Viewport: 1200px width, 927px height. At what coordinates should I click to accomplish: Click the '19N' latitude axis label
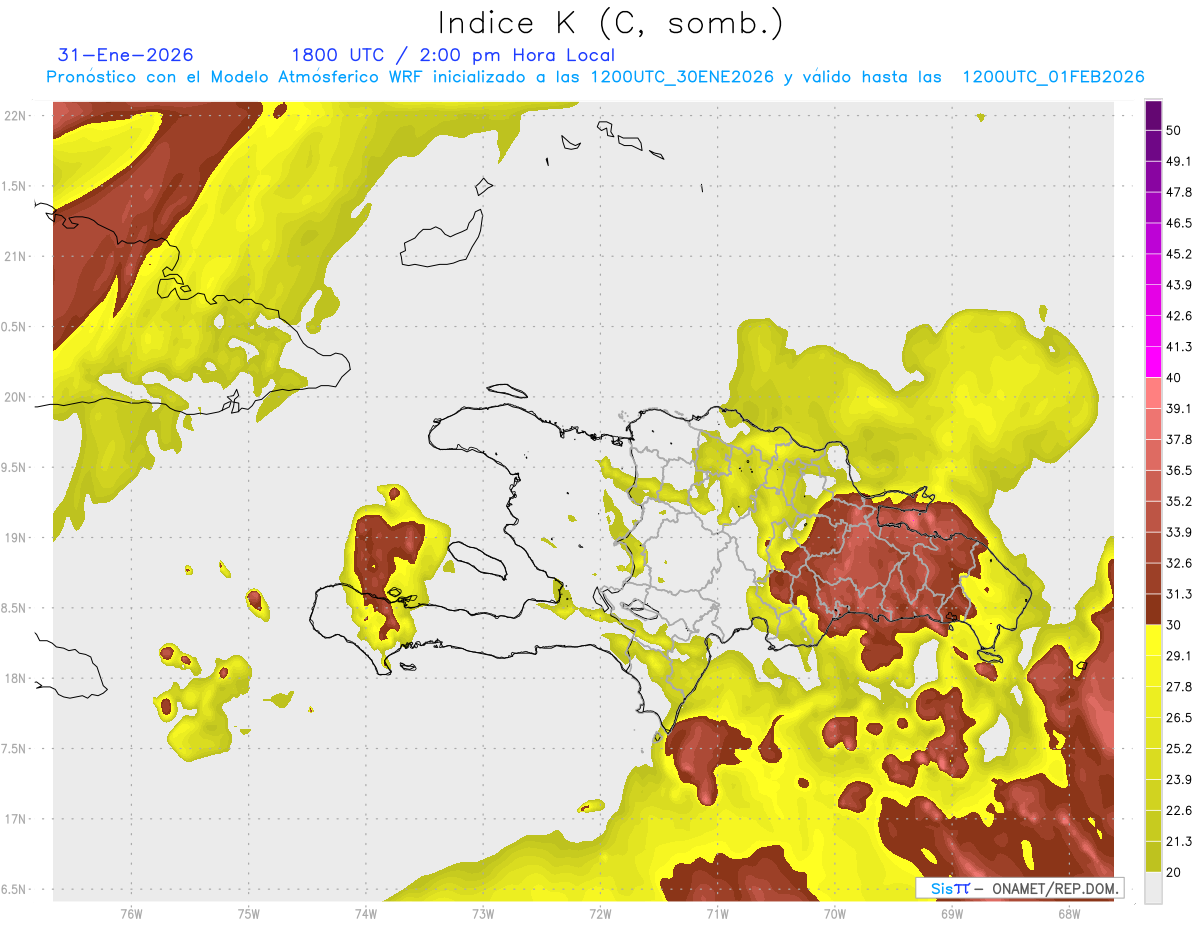(15, 538)
